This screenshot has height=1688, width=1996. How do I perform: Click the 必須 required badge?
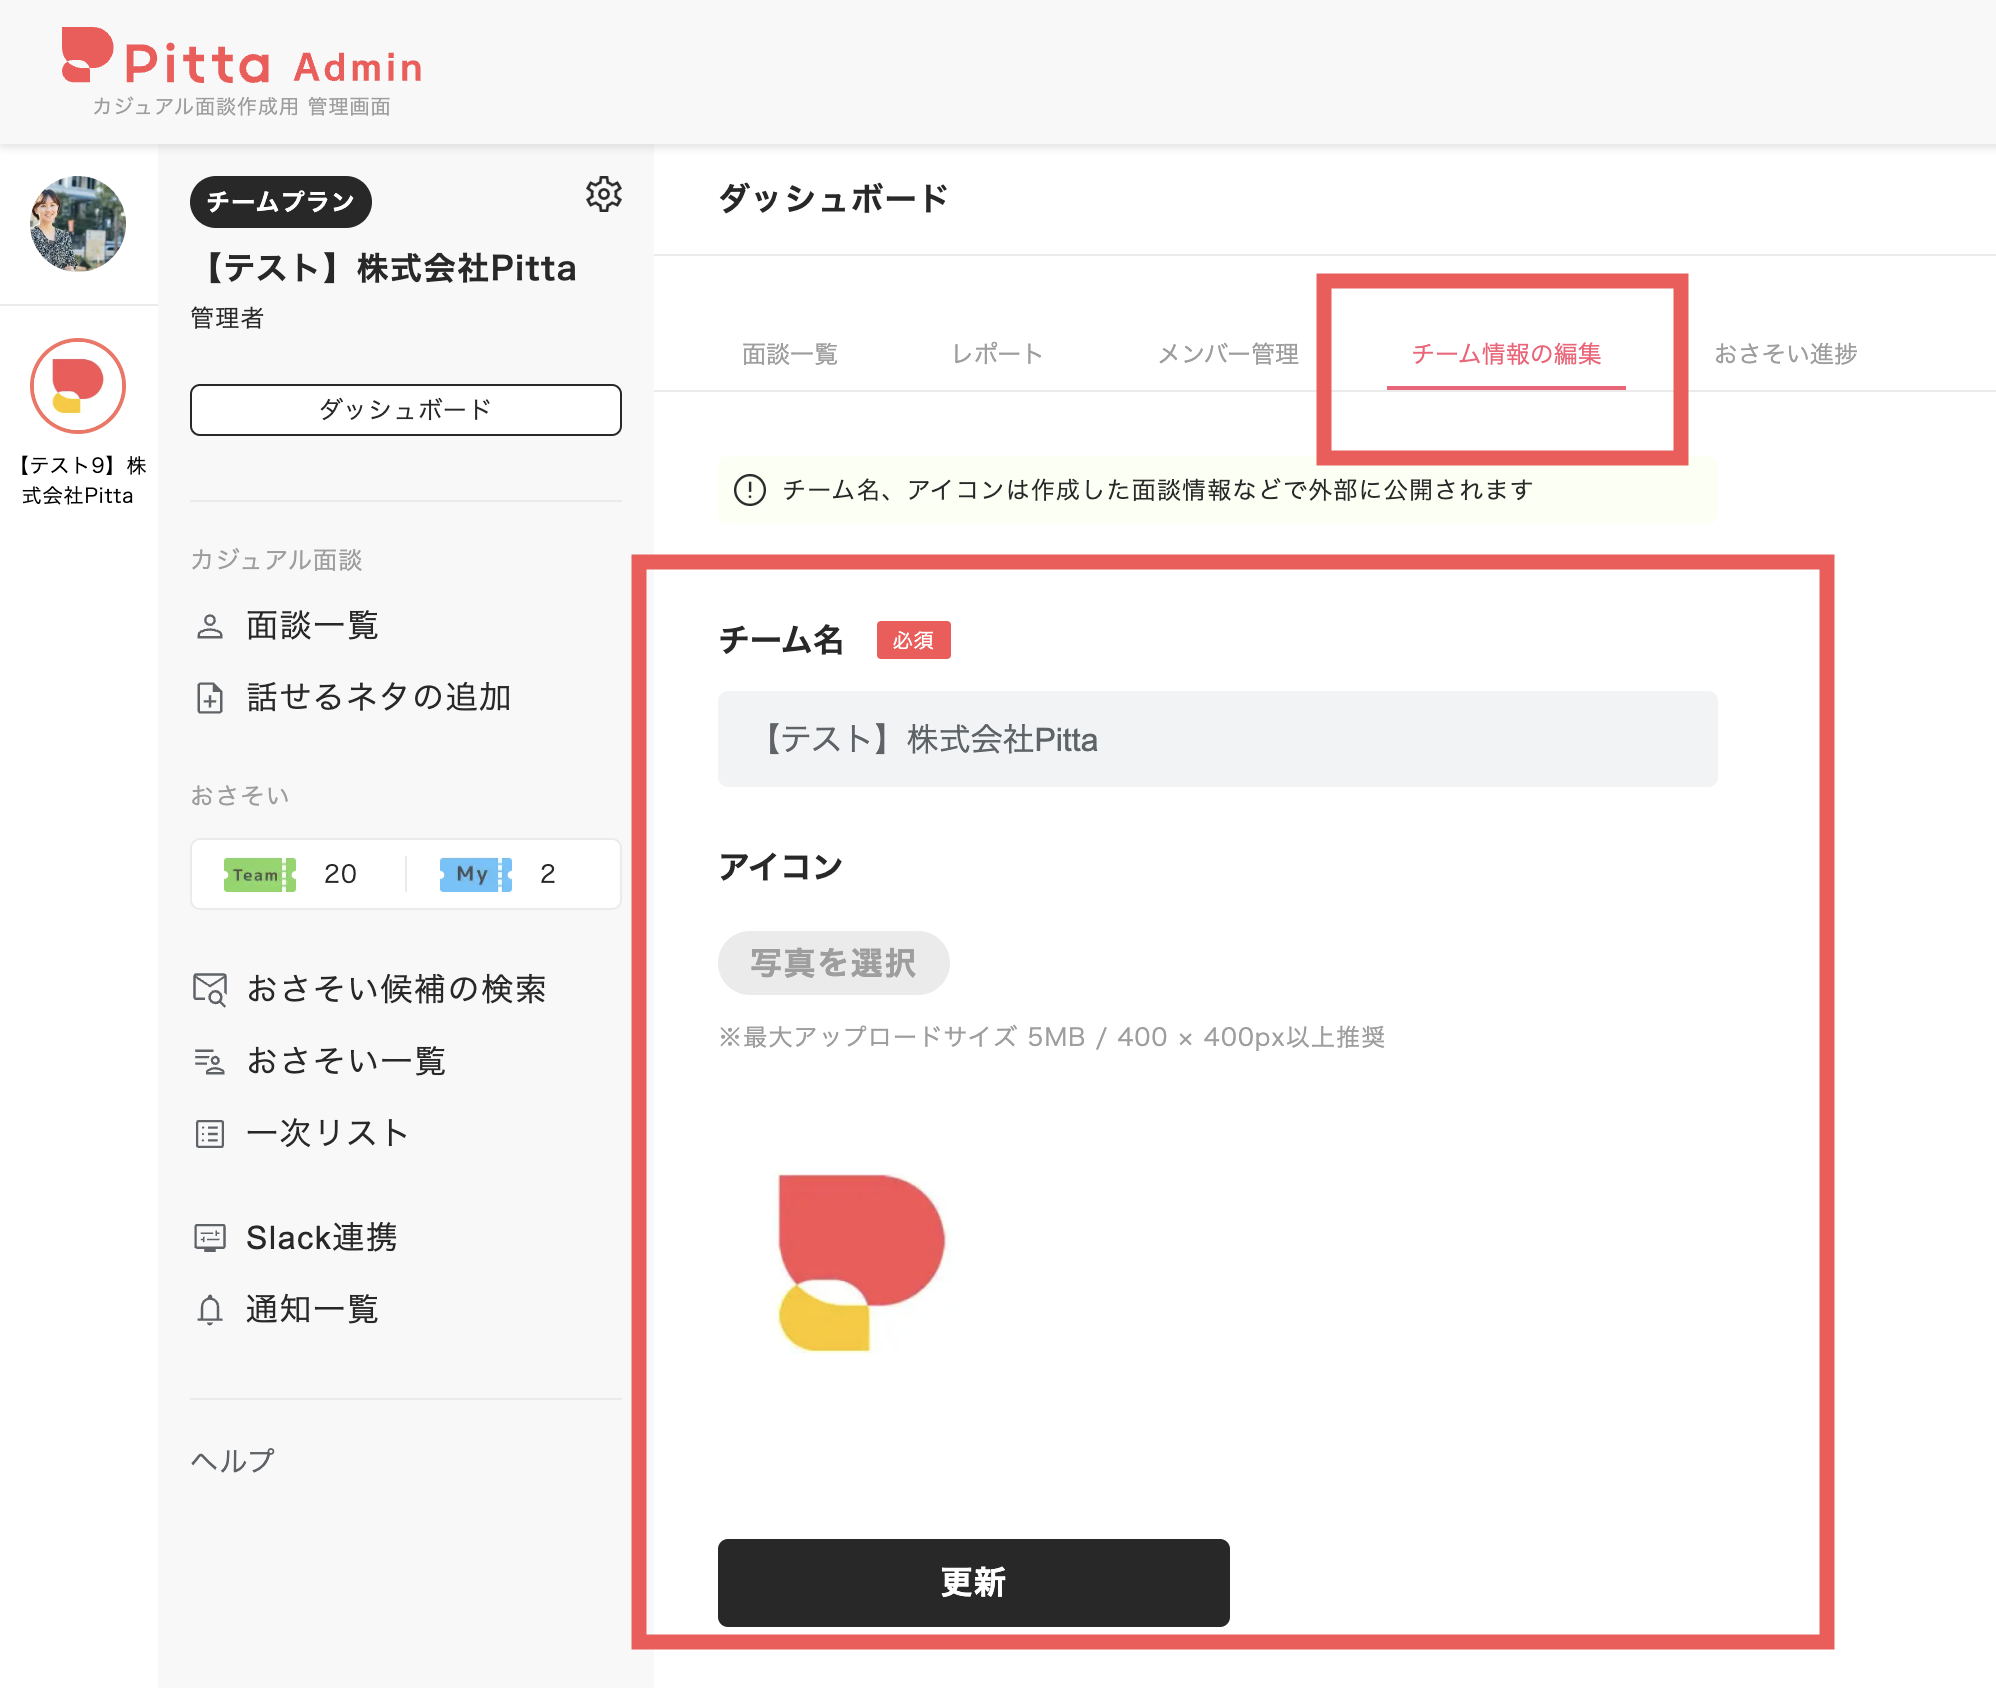(913, 640)
